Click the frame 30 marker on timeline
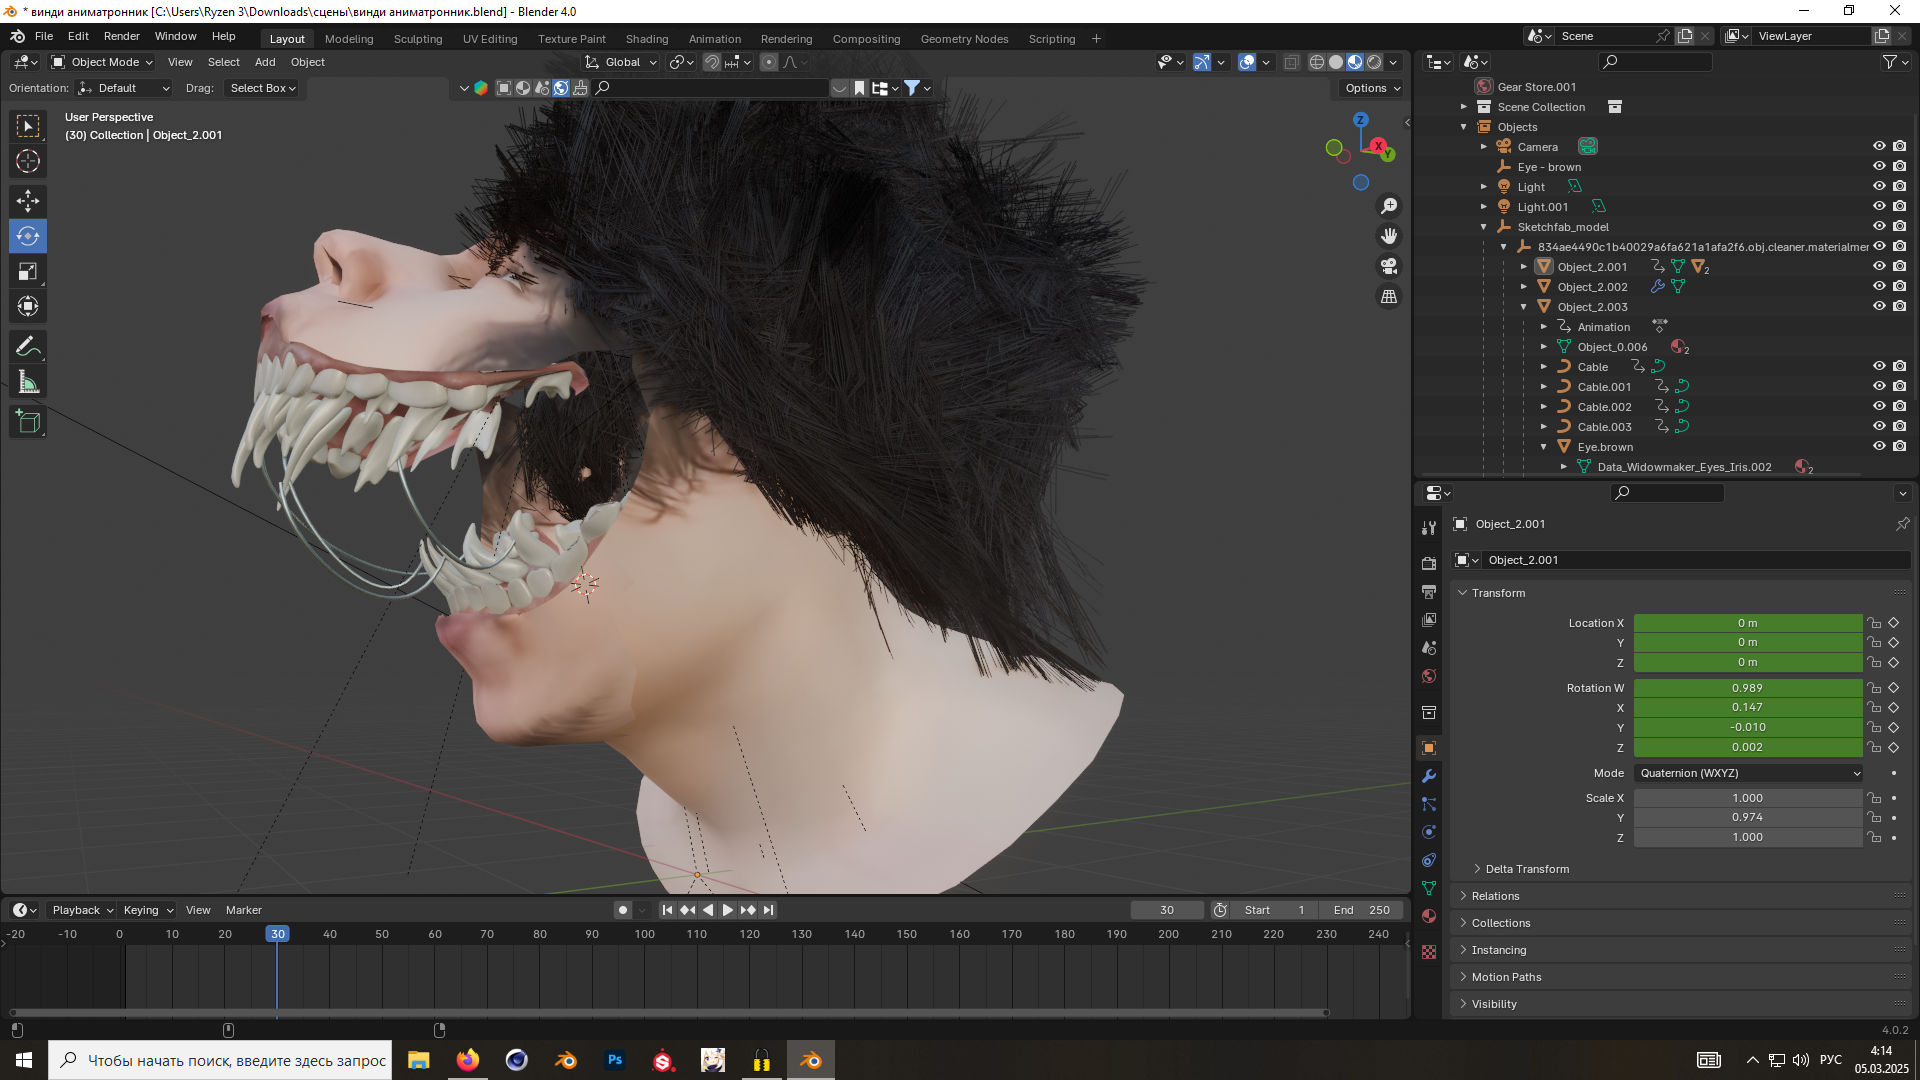Image resolution: width=1920 pixels, height=1080 pixels. point(277,934)
